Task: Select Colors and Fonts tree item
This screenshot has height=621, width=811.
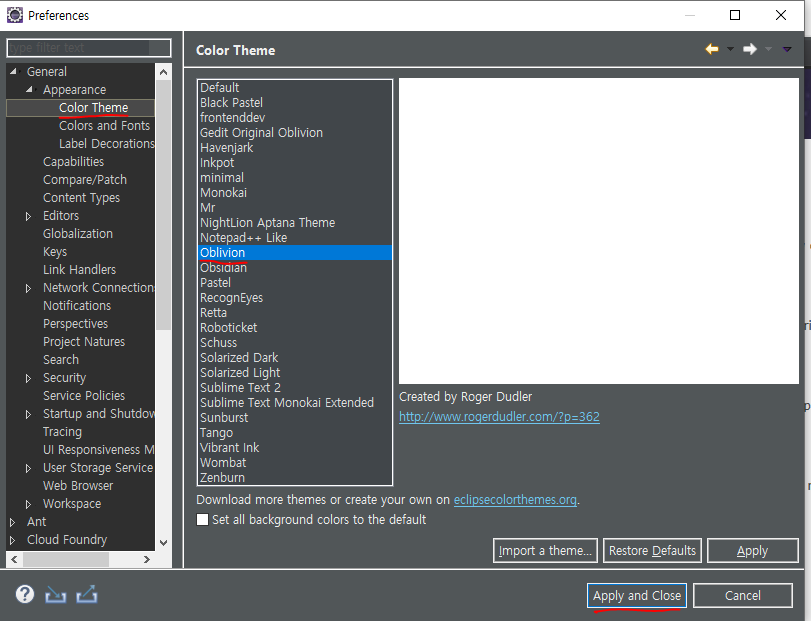Action: click(x=104, y=126)
